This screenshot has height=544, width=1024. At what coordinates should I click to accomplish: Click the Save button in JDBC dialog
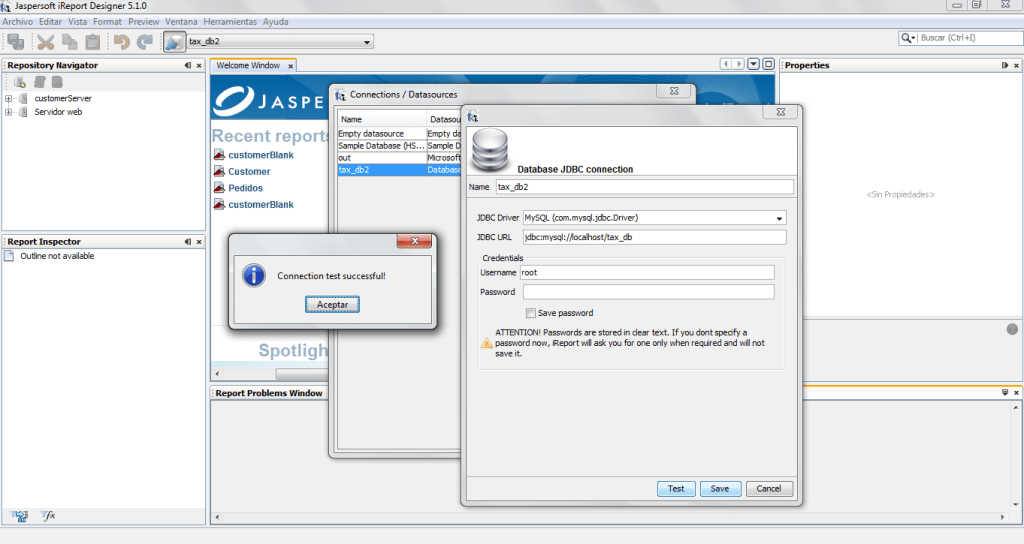click(x=720, y=489)
